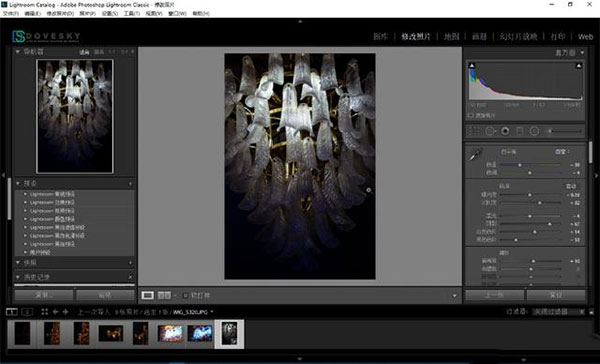This screenshot has width=600, height=364.
Task: Add a new preset with plus icon
Action: [x=130, y=184]
